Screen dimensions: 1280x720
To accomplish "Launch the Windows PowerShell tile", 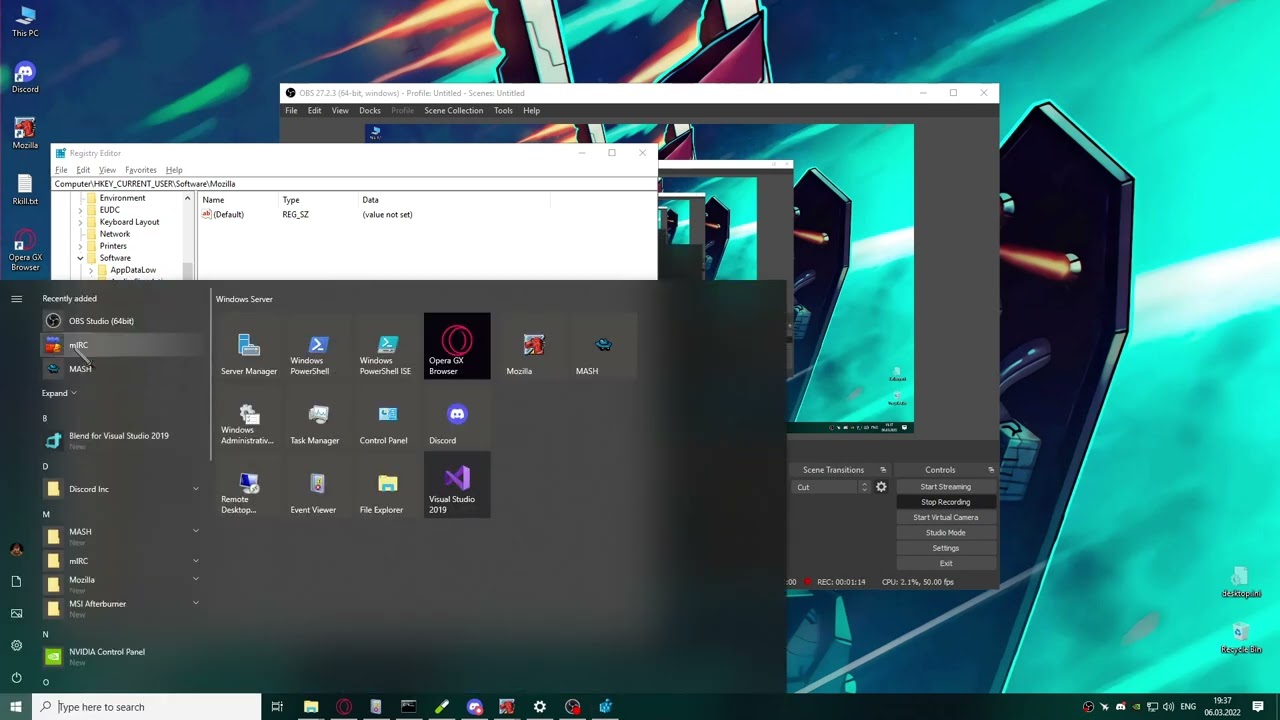I will pos(318,346).
